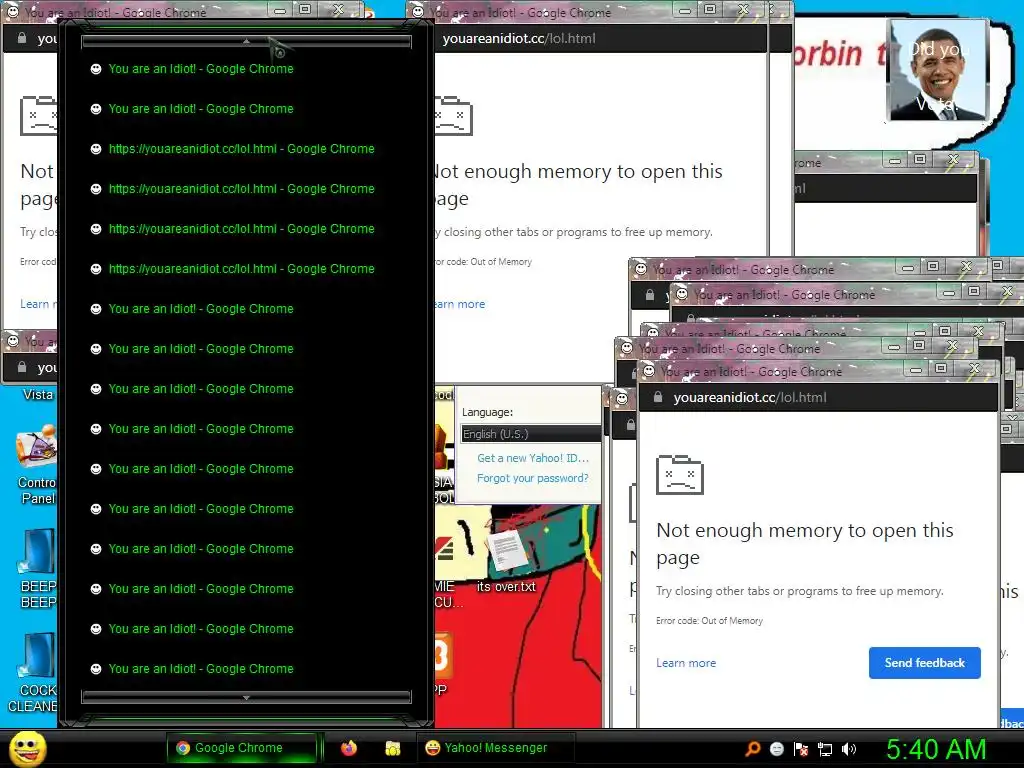1024x768 pixels.
Task: Click smiley favicon in front Chrome title bar
Action: click(x=648, y=371)
